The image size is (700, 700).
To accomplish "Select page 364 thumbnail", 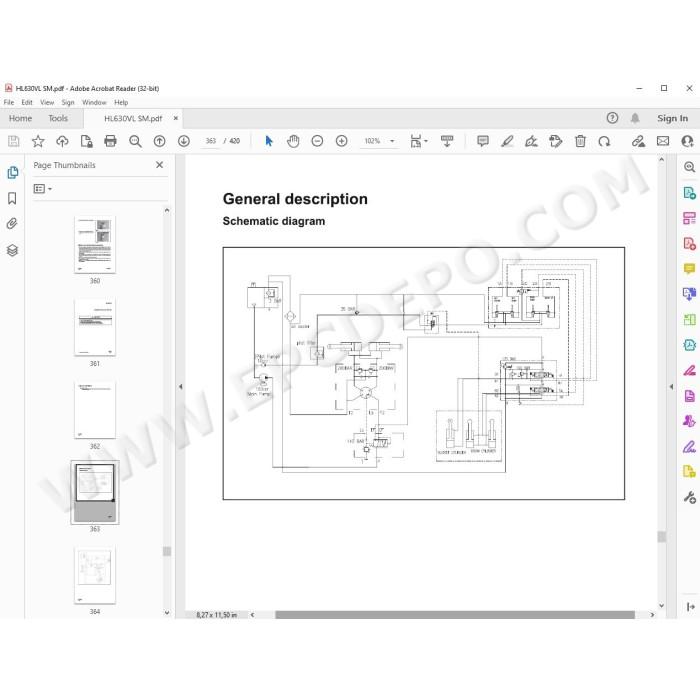I will click(95, 575).
